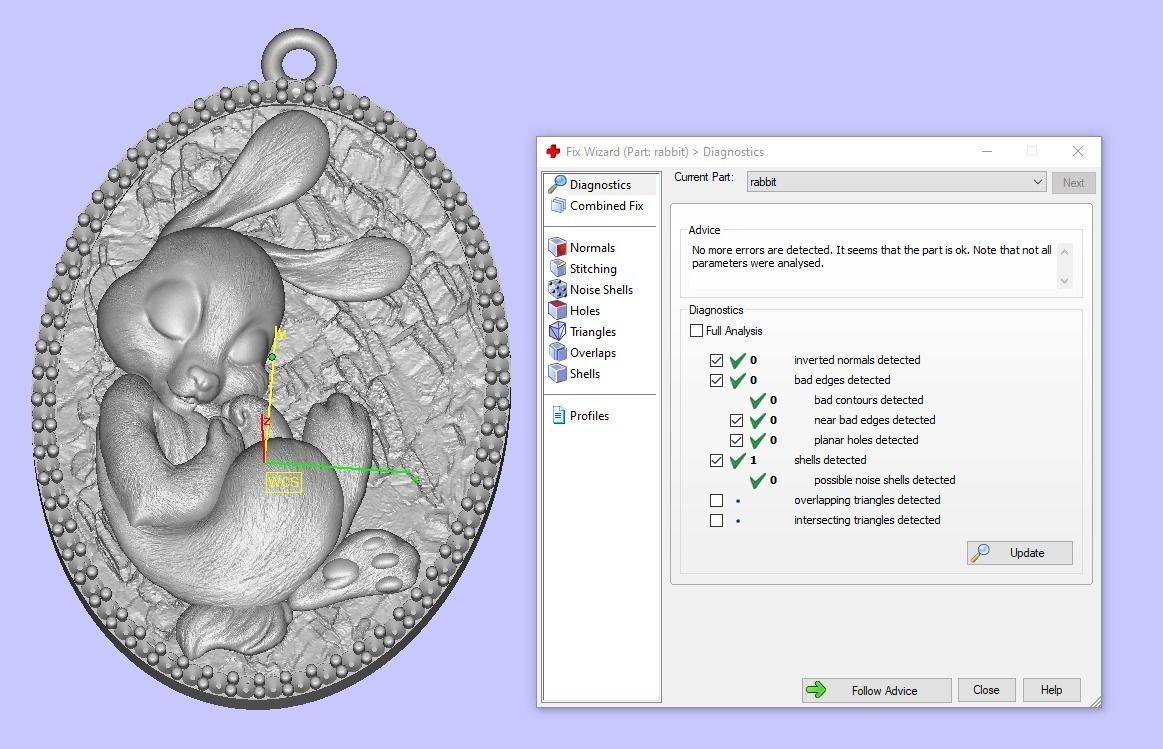Click advice box scroll down arrow
The height and width of the screenshot is (749, 1163).
tap(1064, 280)
